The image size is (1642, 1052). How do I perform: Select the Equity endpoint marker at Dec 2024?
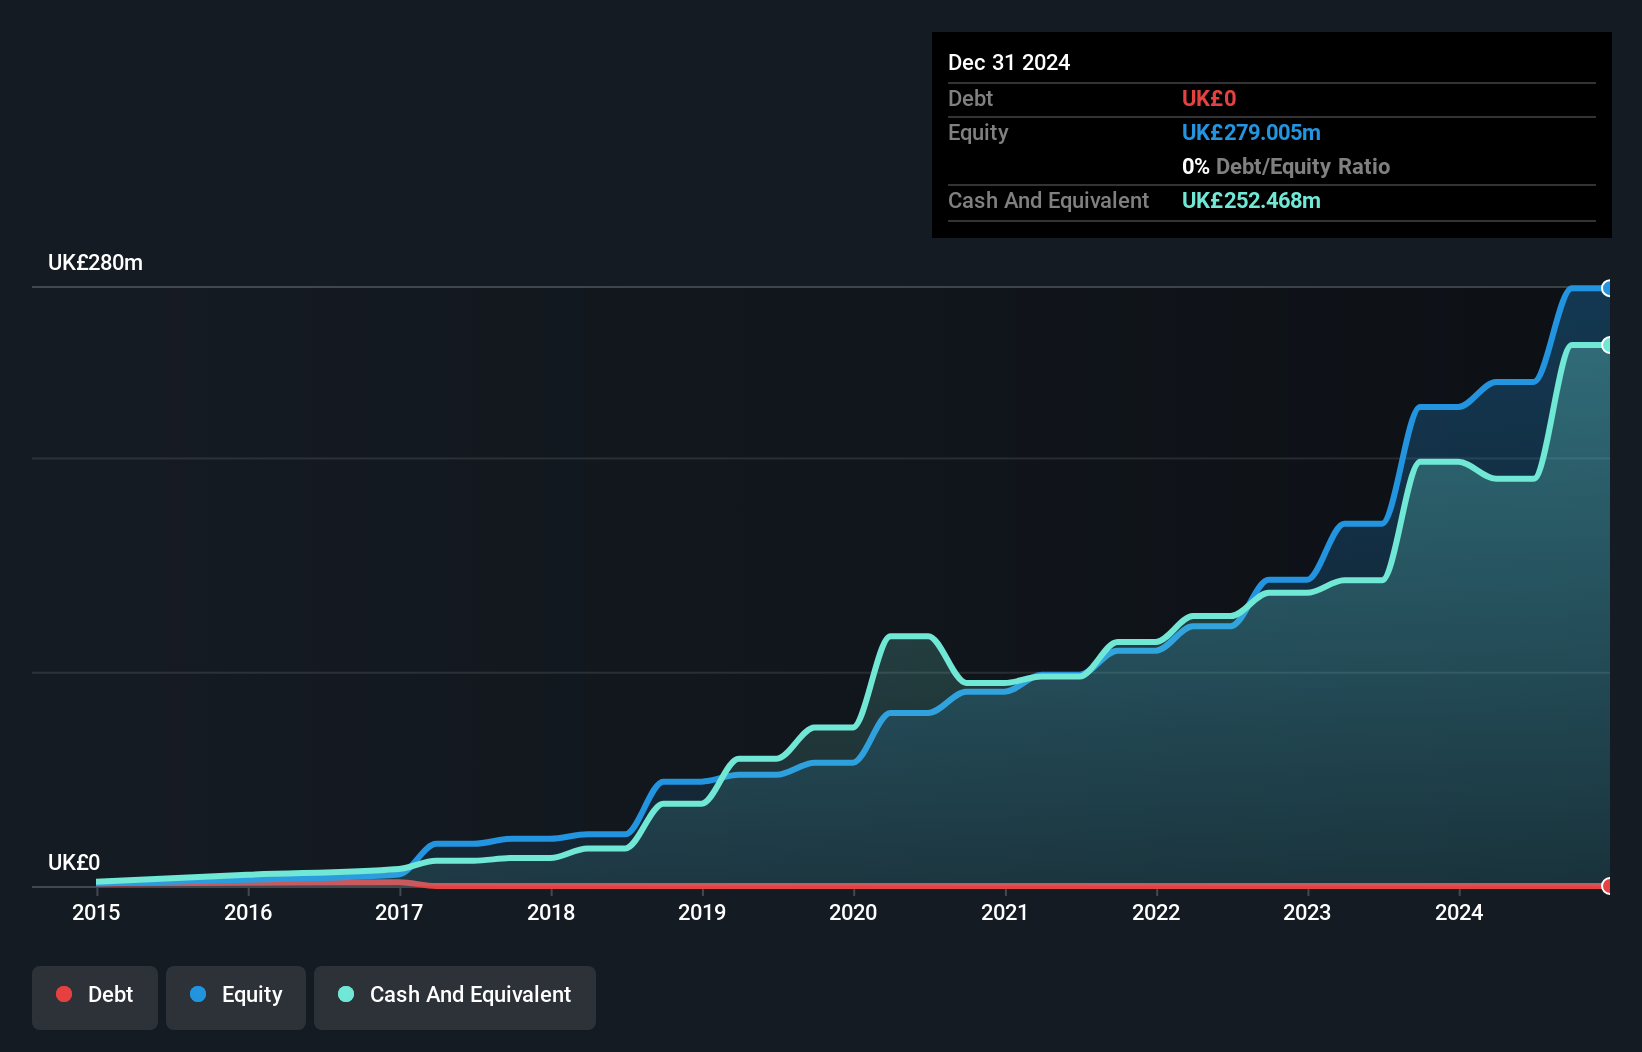(1607, 288)
